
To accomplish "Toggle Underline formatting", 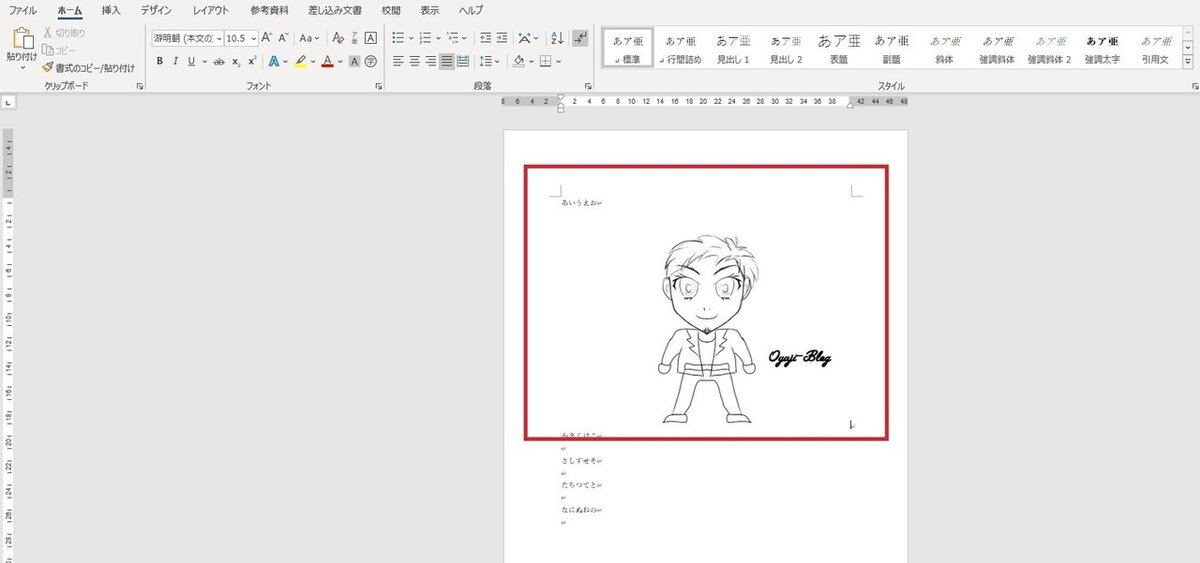I will pos(191,61).
